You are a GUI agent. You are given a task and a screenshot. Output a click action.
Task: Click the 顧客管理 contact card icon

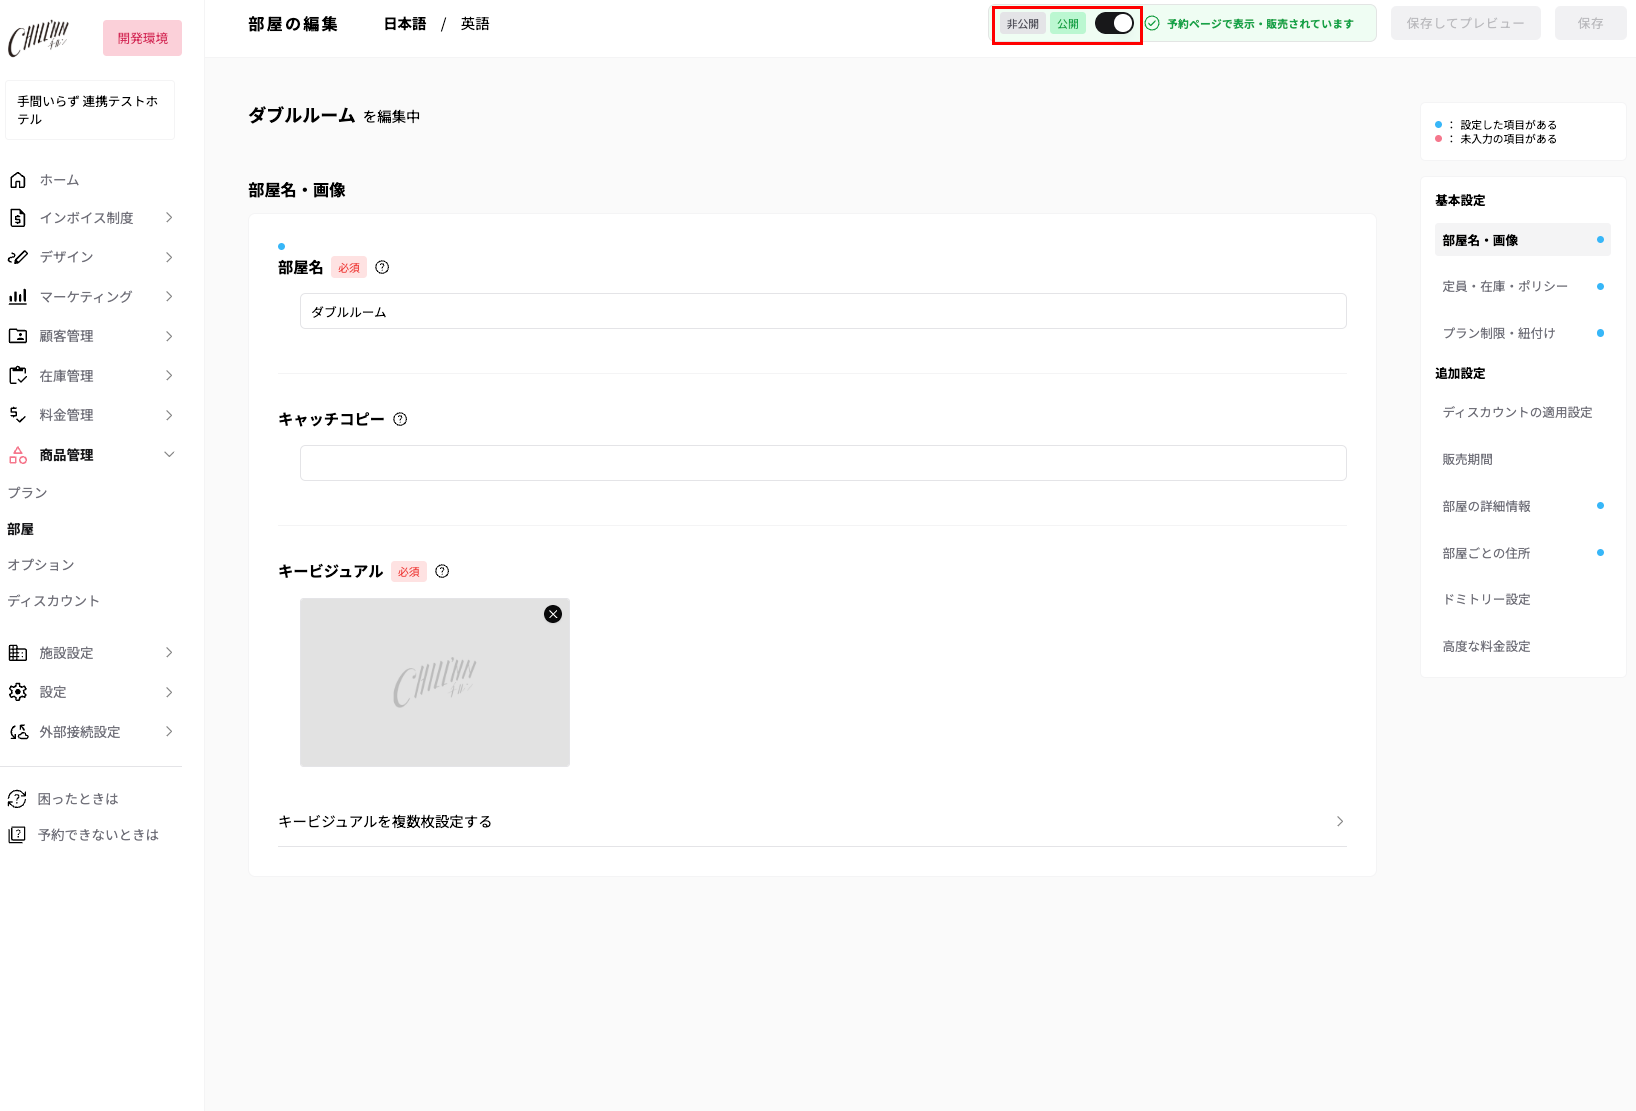[17, 336]
